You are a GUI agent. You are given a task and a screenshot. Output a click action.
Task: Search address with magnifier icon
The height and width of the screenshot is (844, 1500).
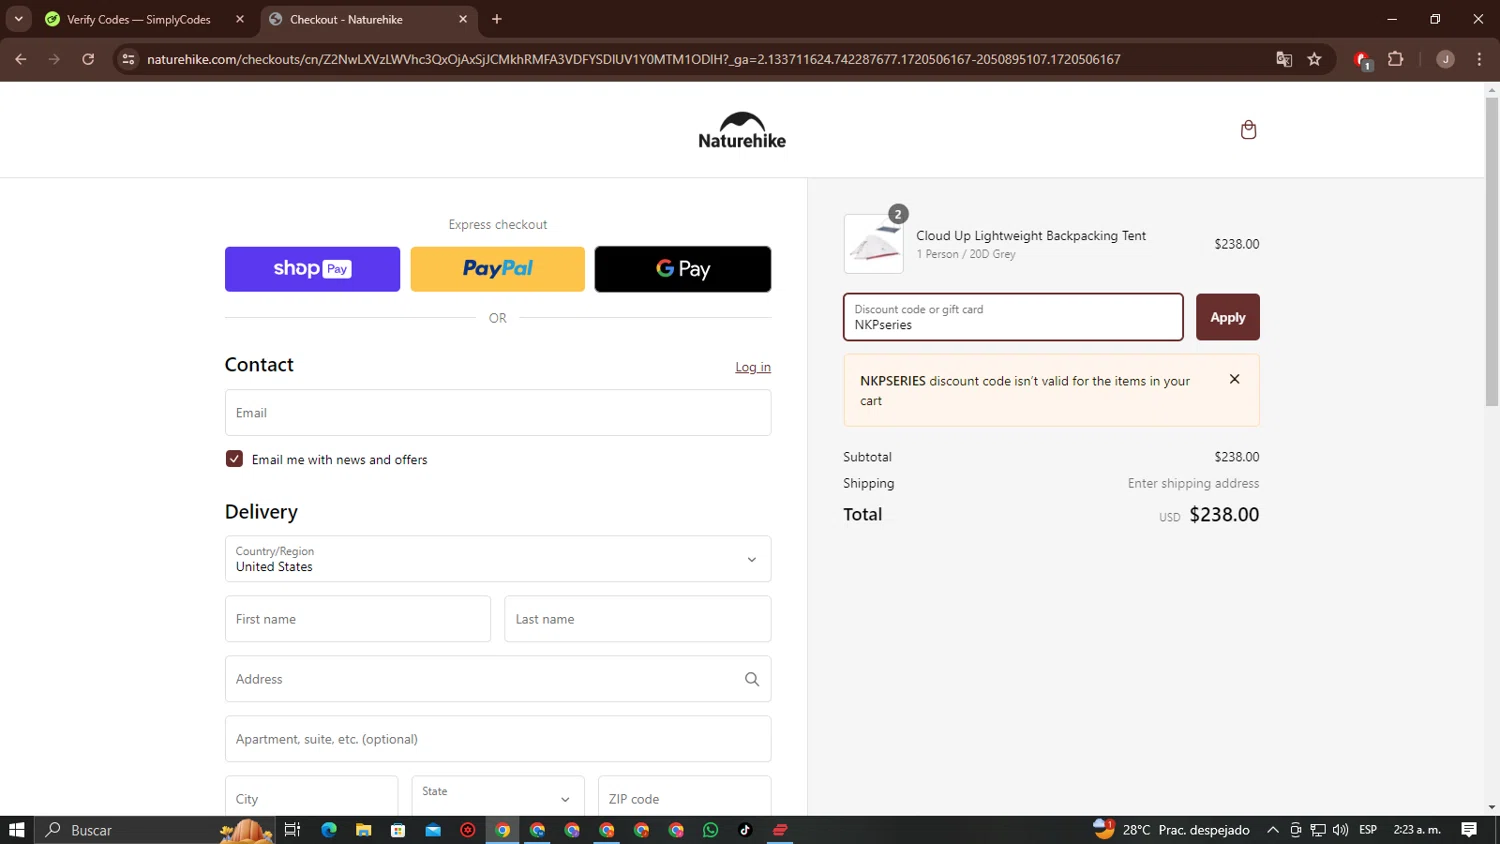click(x=752, y=679)
